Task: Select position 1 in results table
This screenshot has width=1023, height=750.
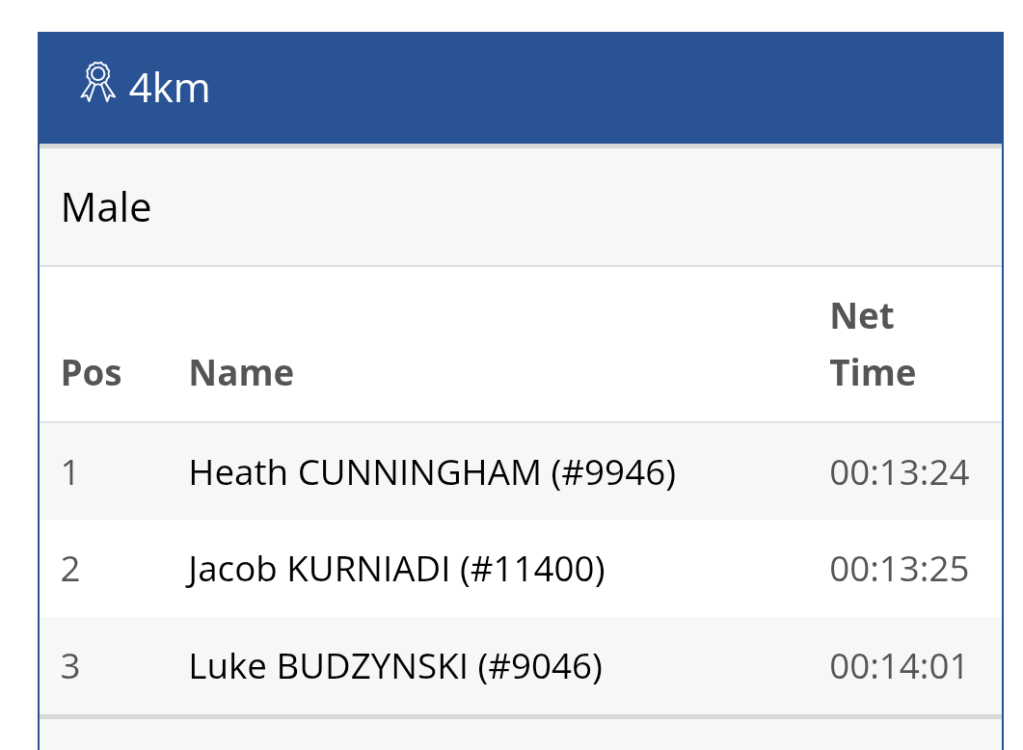Action: 69,472
